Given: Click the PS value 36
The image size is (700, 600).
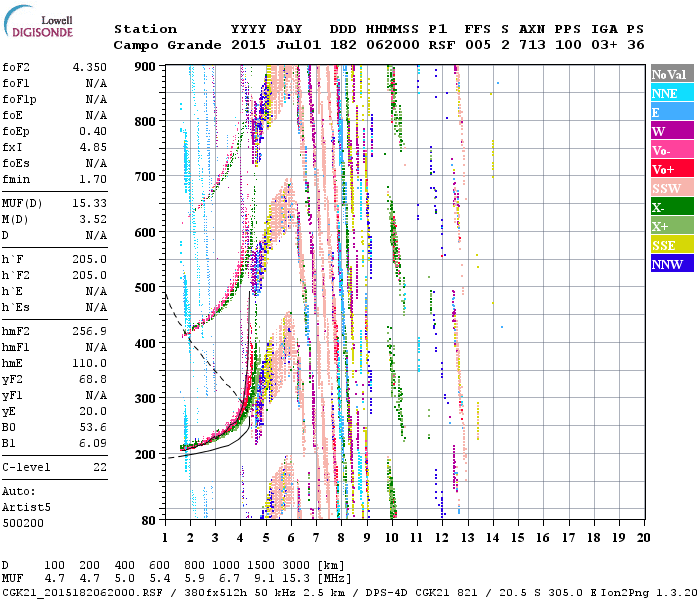Looking at the screenshot, I should tap(636, 45).
